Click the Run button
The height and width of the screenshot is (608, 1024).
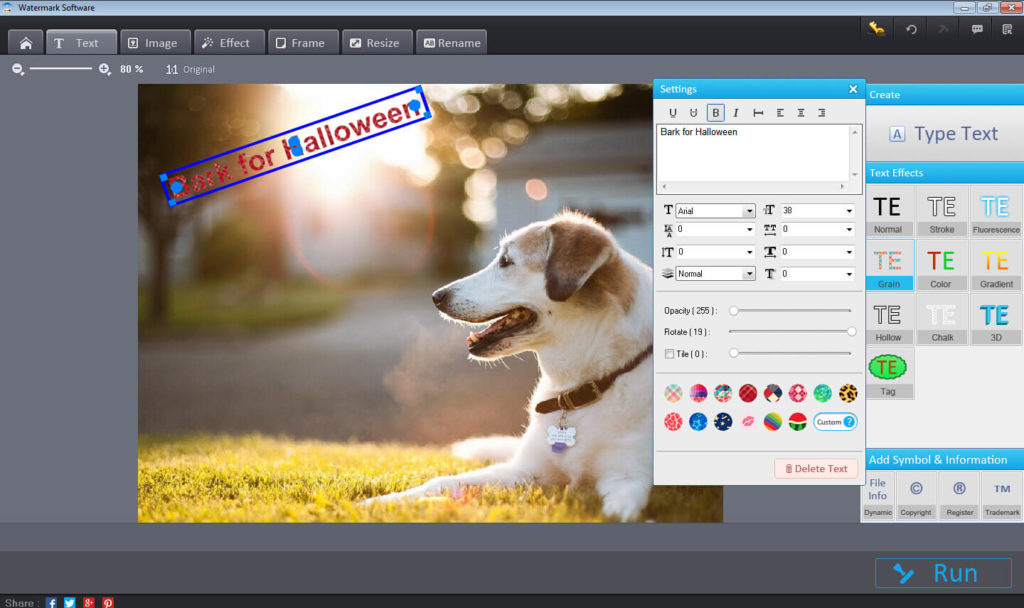(942, 573)
